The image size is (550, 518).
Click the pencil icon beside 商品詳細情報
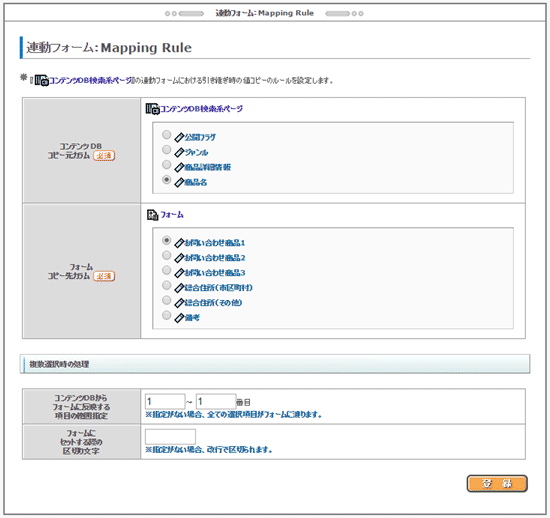click(x=179, y=167)
